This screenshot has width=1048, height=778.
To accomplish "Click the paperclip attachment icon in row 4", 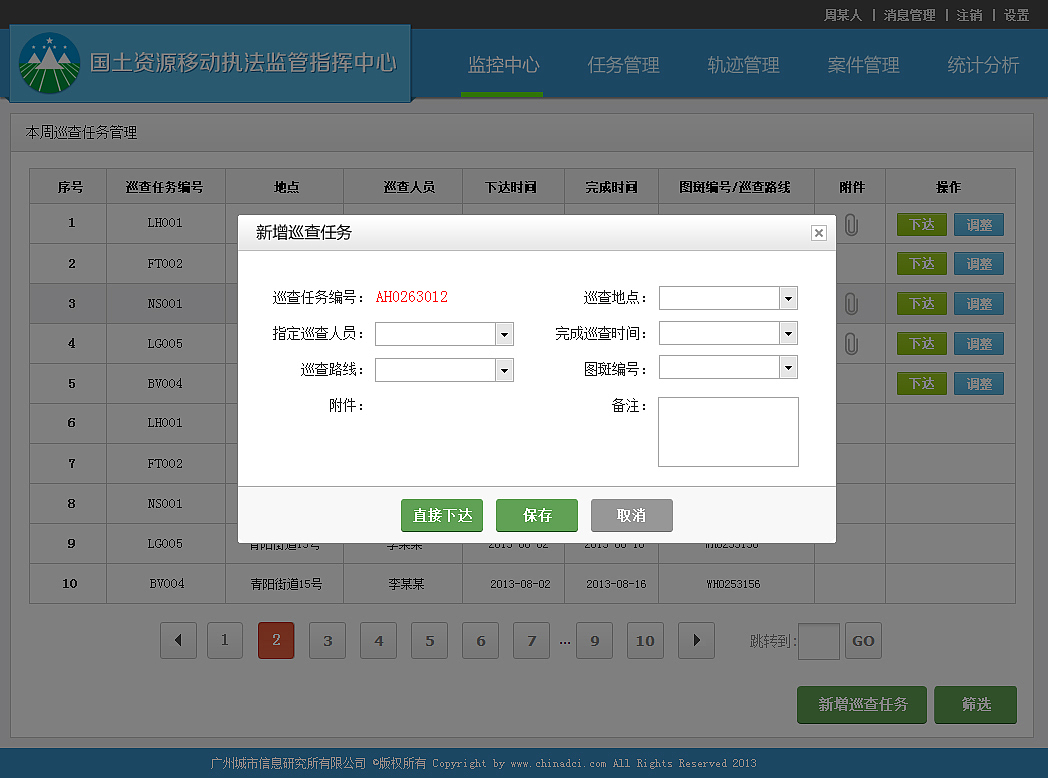I will click(851, 344).
